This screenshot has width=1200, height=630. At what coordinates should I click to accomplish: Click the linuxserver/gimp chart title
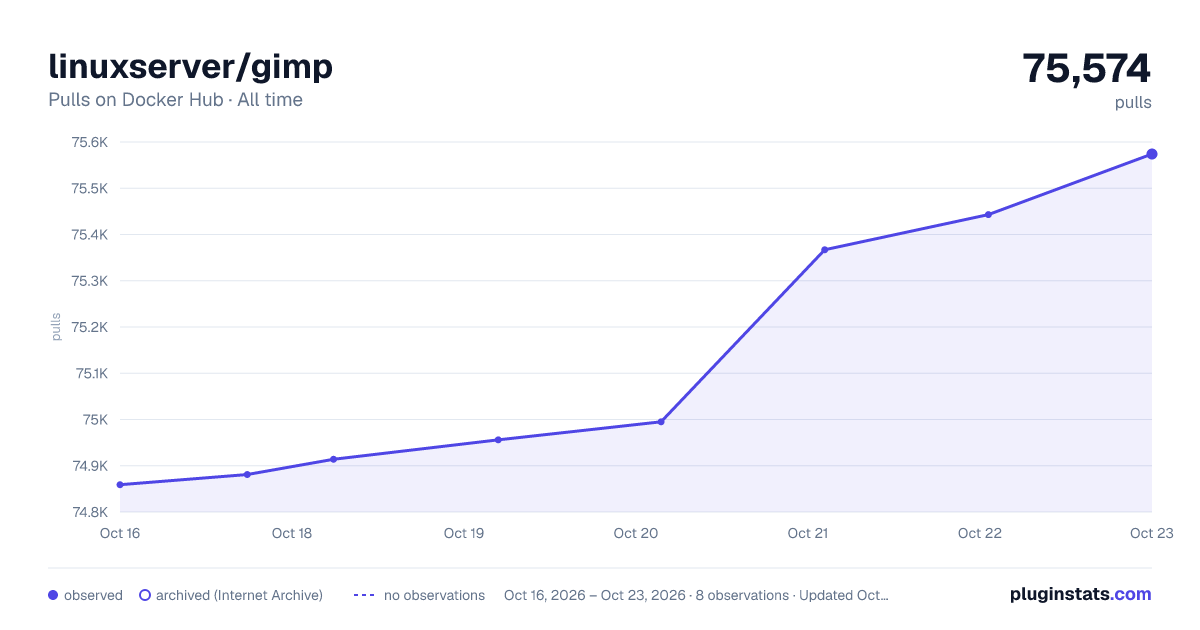pyautogui.click(x=191, y=67)
